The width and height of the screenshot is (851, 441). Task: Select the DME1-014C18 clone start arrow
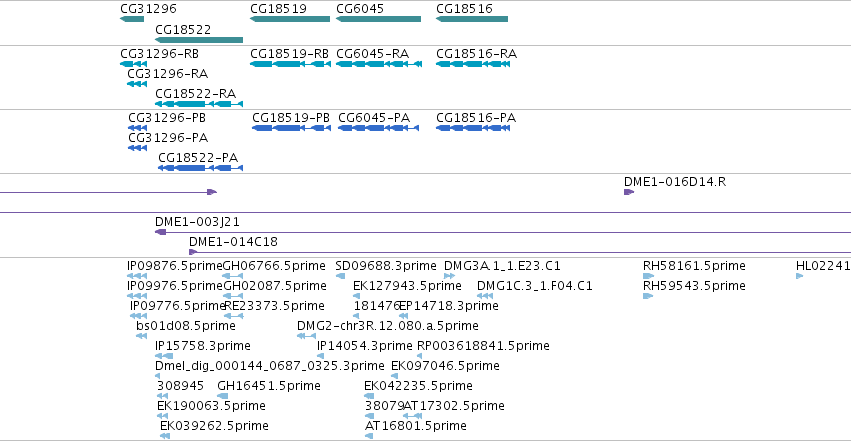[193, 252]
